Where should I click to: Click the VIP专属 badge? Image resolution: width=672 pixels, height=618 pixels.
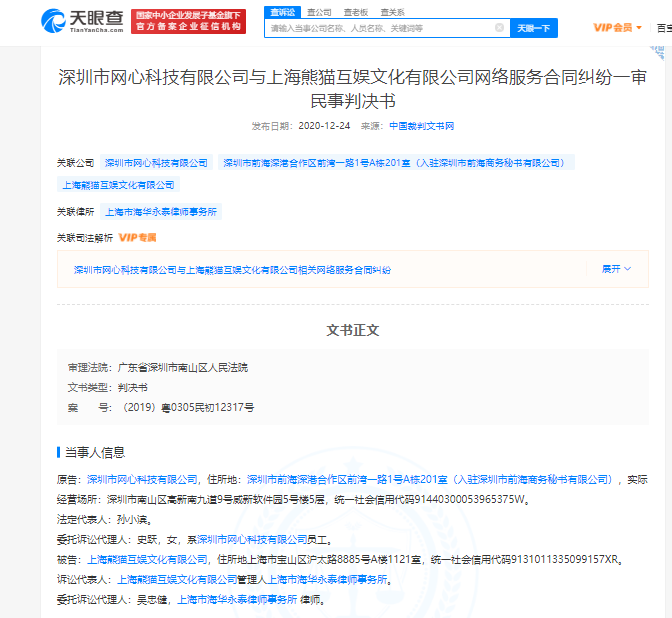click(x=137, y=238)
